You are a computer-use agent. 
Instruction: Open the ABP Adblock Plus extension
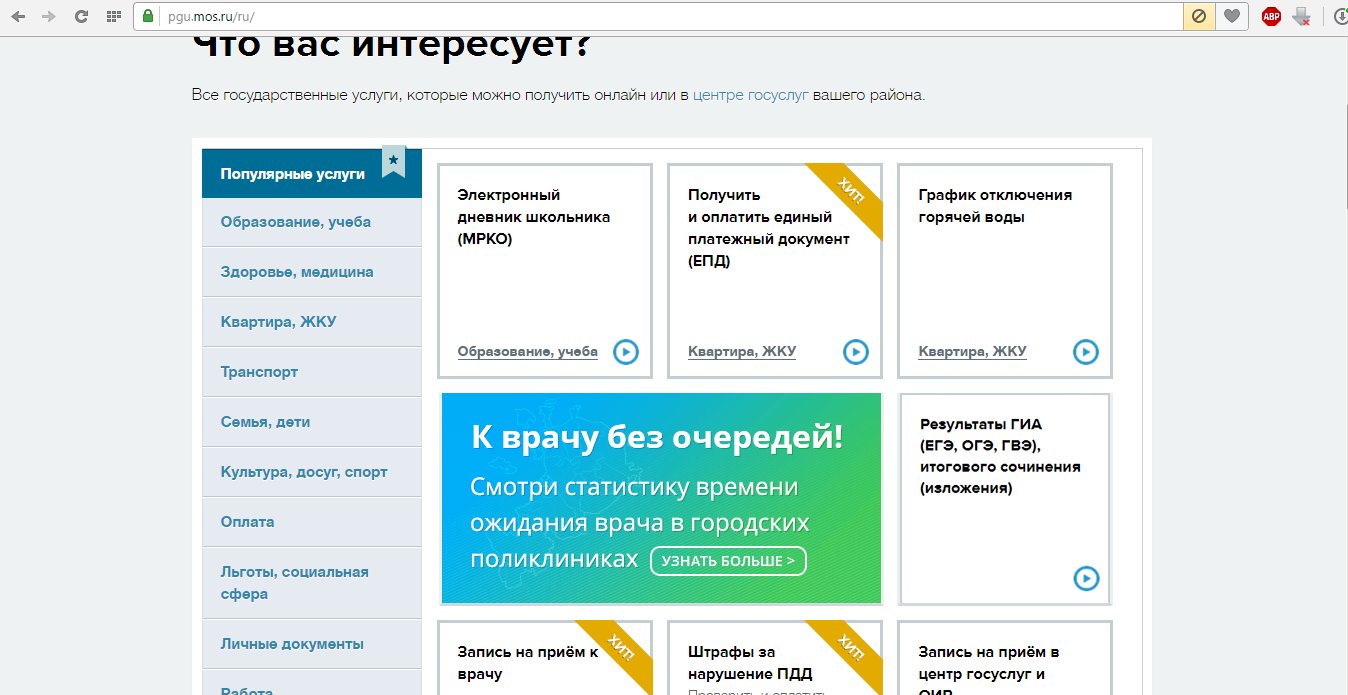point(1271,16)
